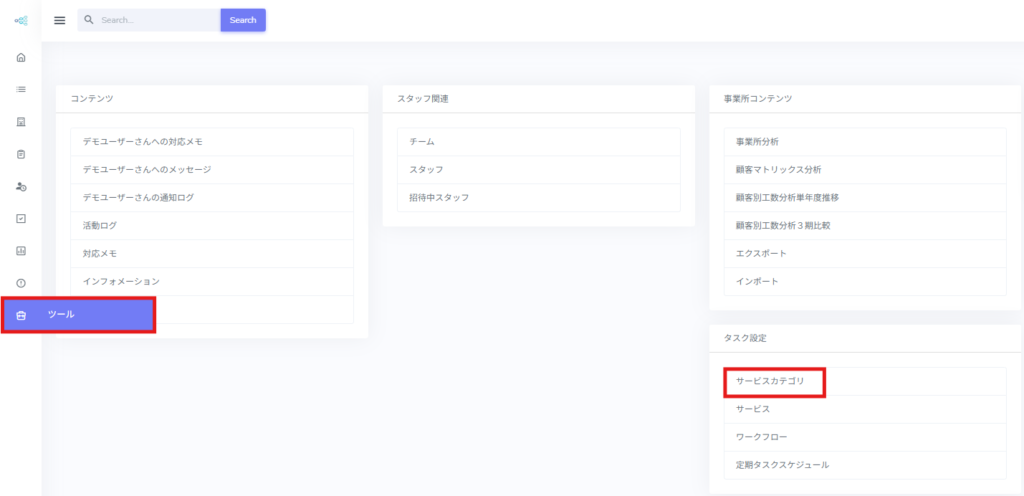Click the user-with-clock icon in sidebar

pos(21,187)
